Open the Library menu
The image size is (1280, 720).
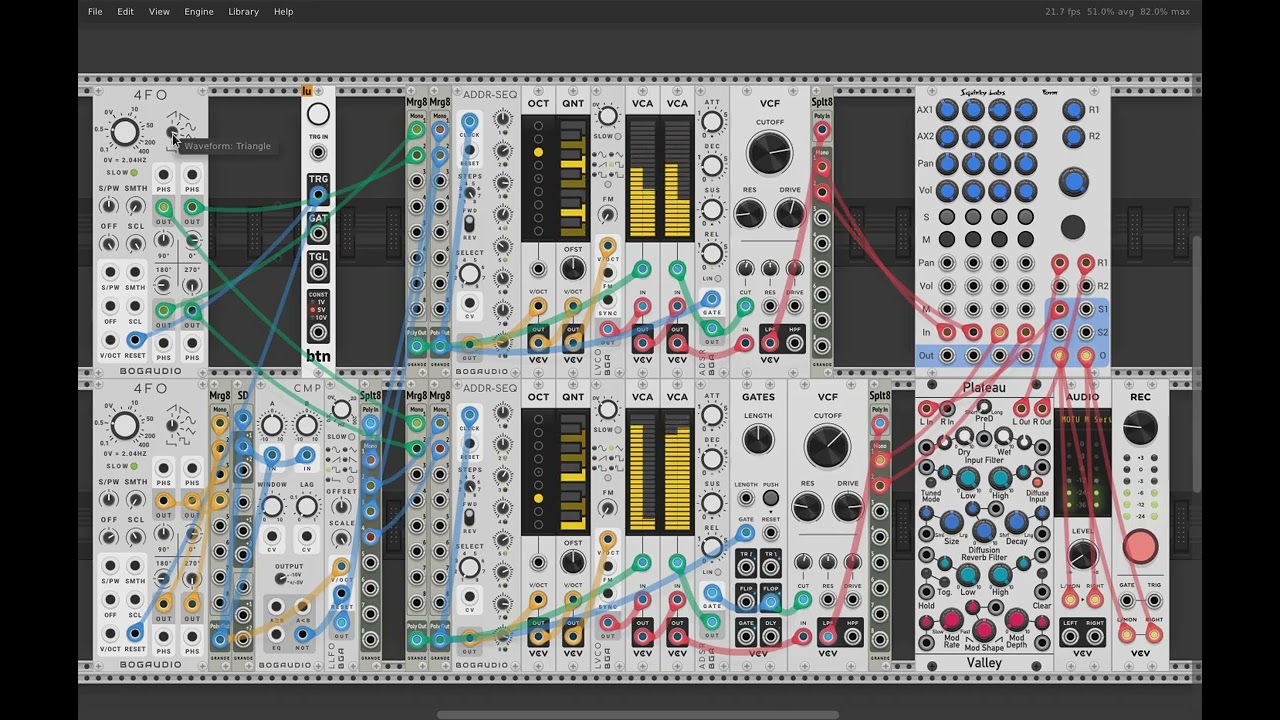coord(243,12)
